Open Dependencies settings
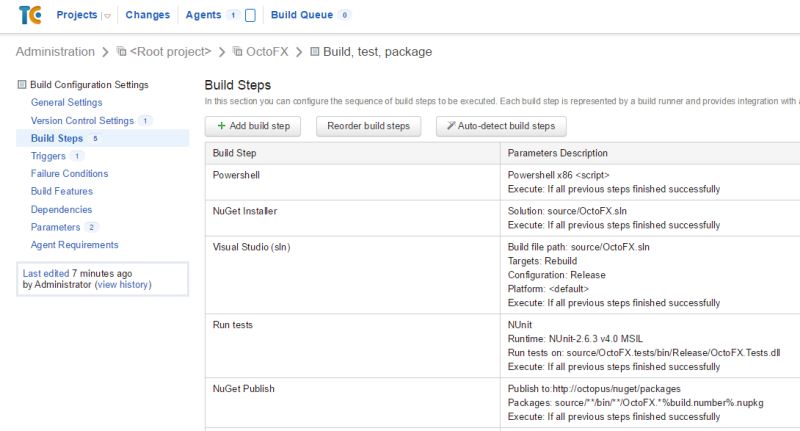The height and width of the screenshot is (431, 800). [x=61, y=209]
